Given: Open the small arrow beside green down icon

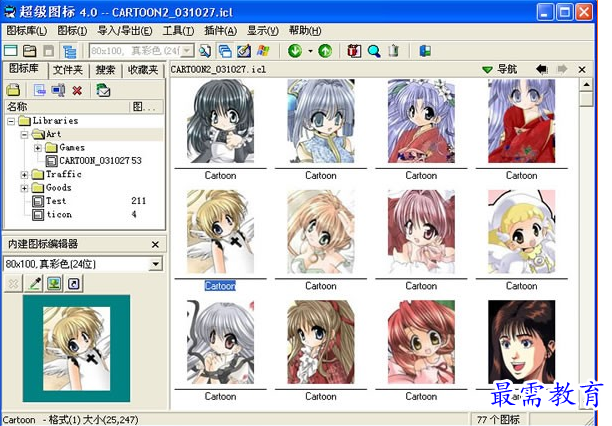Looking at the screenshot, I should [311, 51].
